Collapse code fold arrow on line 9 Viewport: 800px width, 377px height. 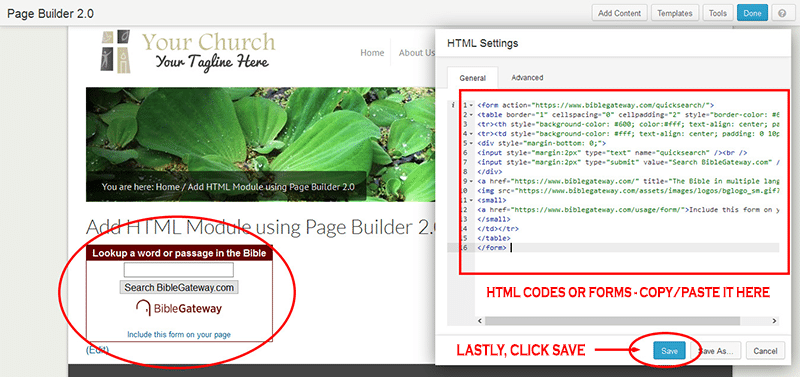pyautogui.click(x=471, y=181)
